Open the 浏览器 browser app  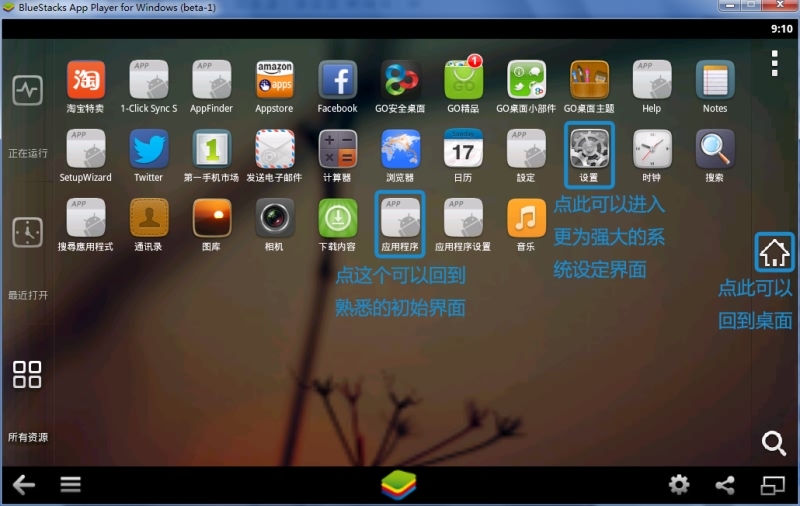click(x=401, y=149)
